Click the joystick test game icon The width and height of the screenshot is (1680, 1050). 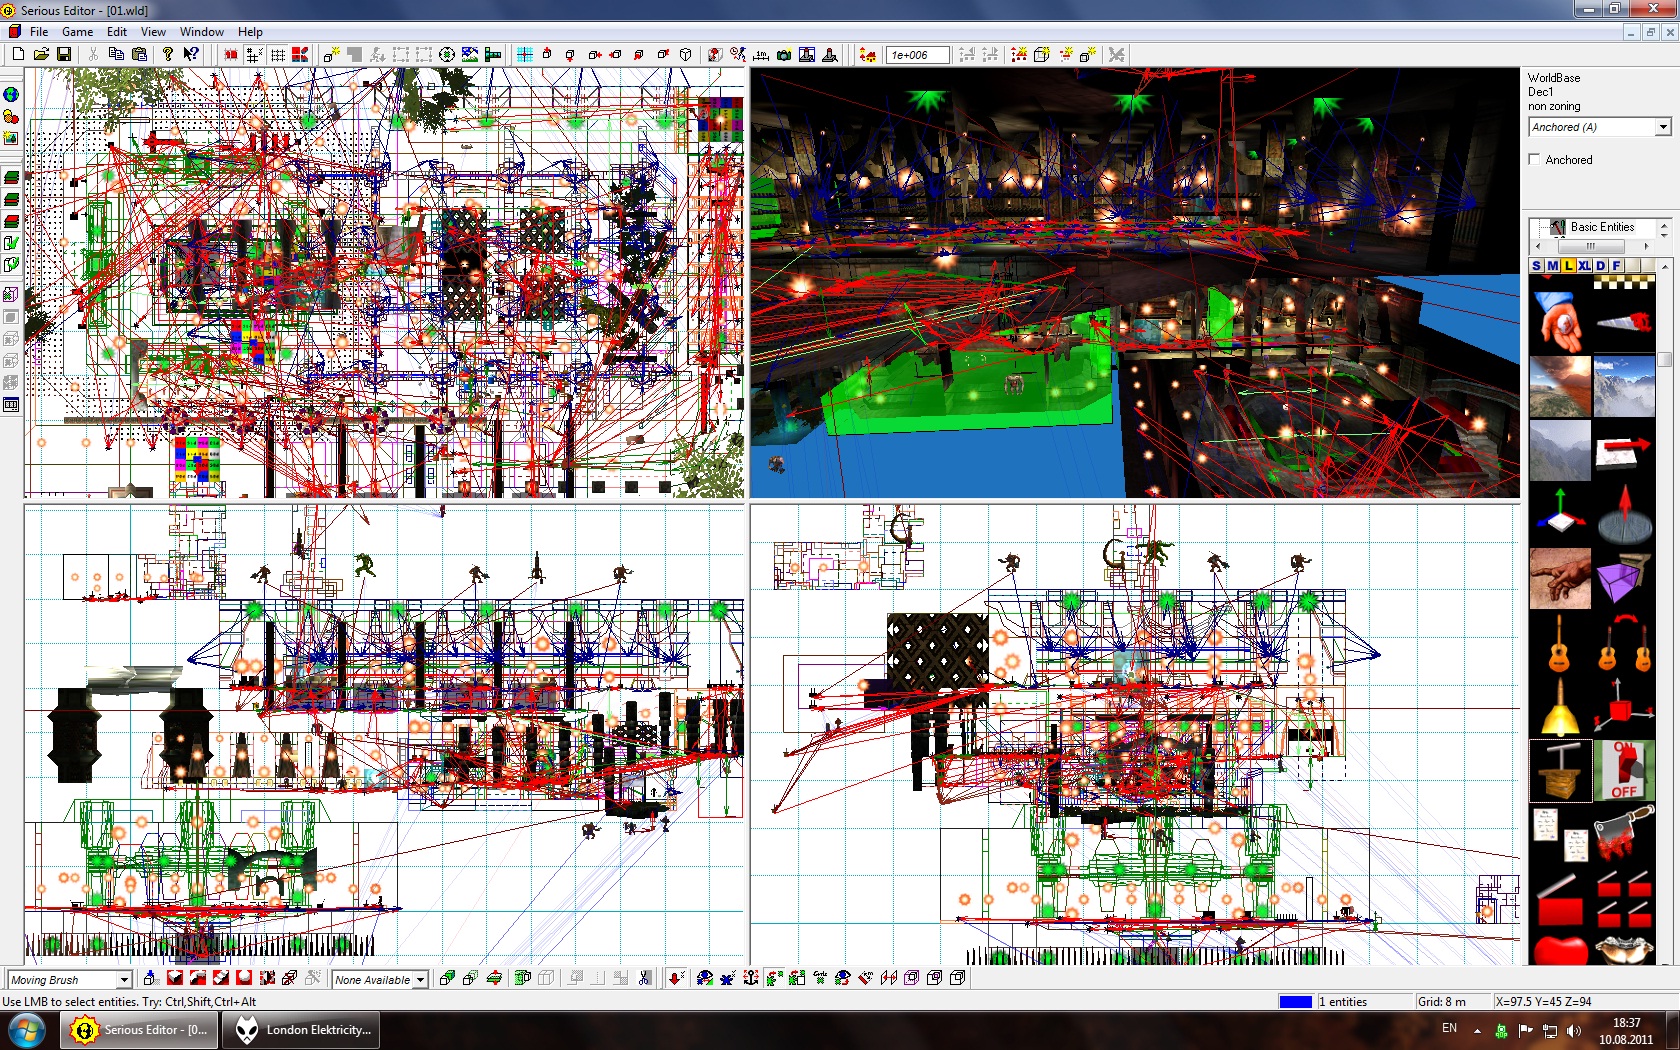829,54
